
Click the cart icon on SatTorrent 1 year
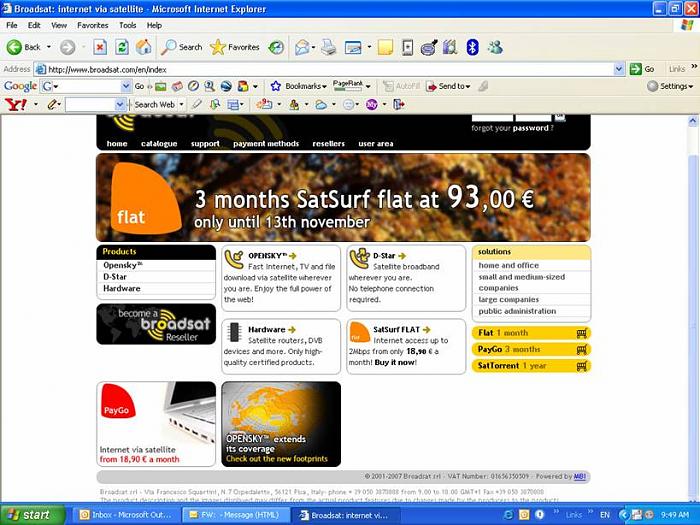[581, 366]
